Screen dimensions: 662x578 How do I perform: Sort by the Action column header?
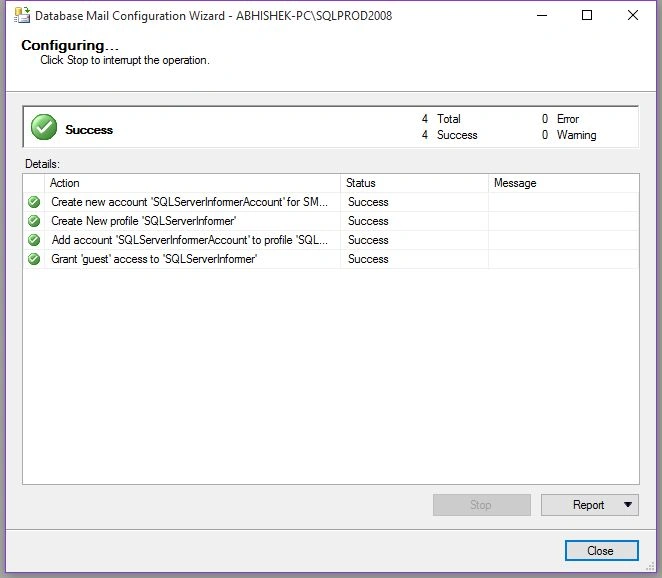192,183
